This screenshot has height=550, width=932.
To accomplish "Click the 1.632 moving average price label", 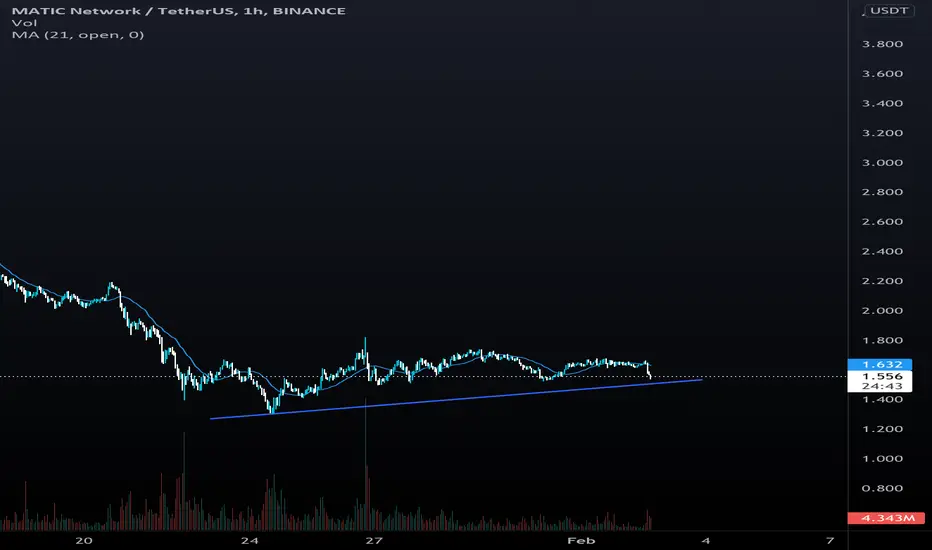I will [x=882, y=364].
